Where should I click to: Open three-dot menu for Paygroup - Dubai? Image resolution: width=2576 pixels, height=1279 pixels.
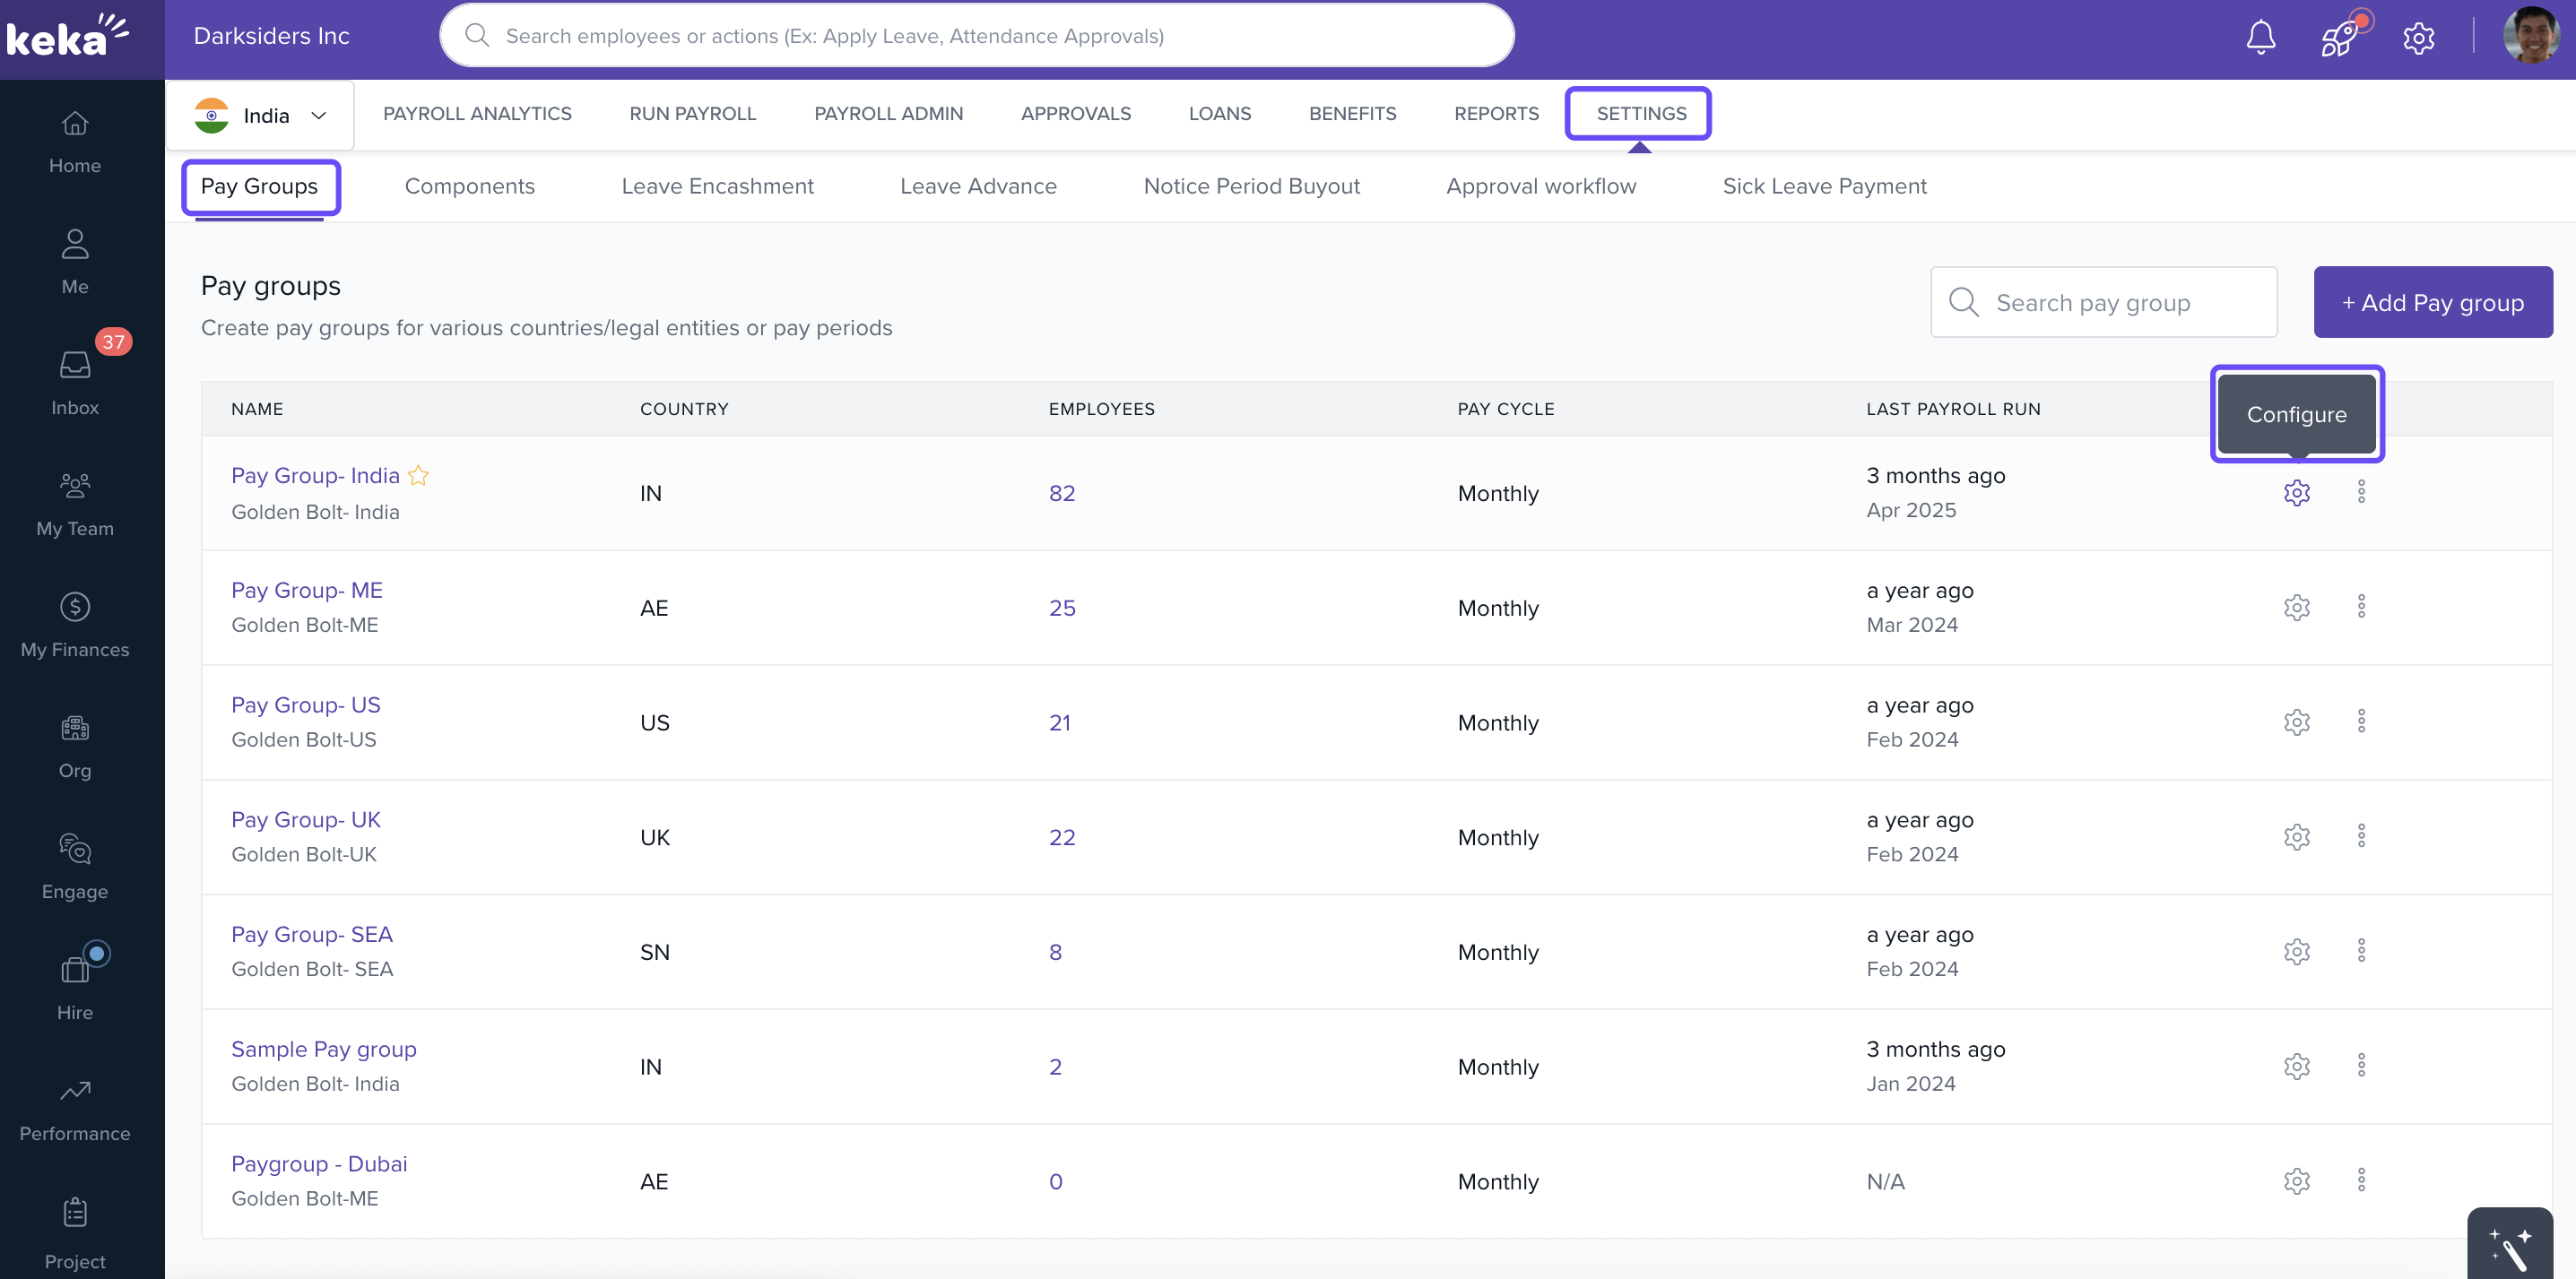coord(2361,1180)
